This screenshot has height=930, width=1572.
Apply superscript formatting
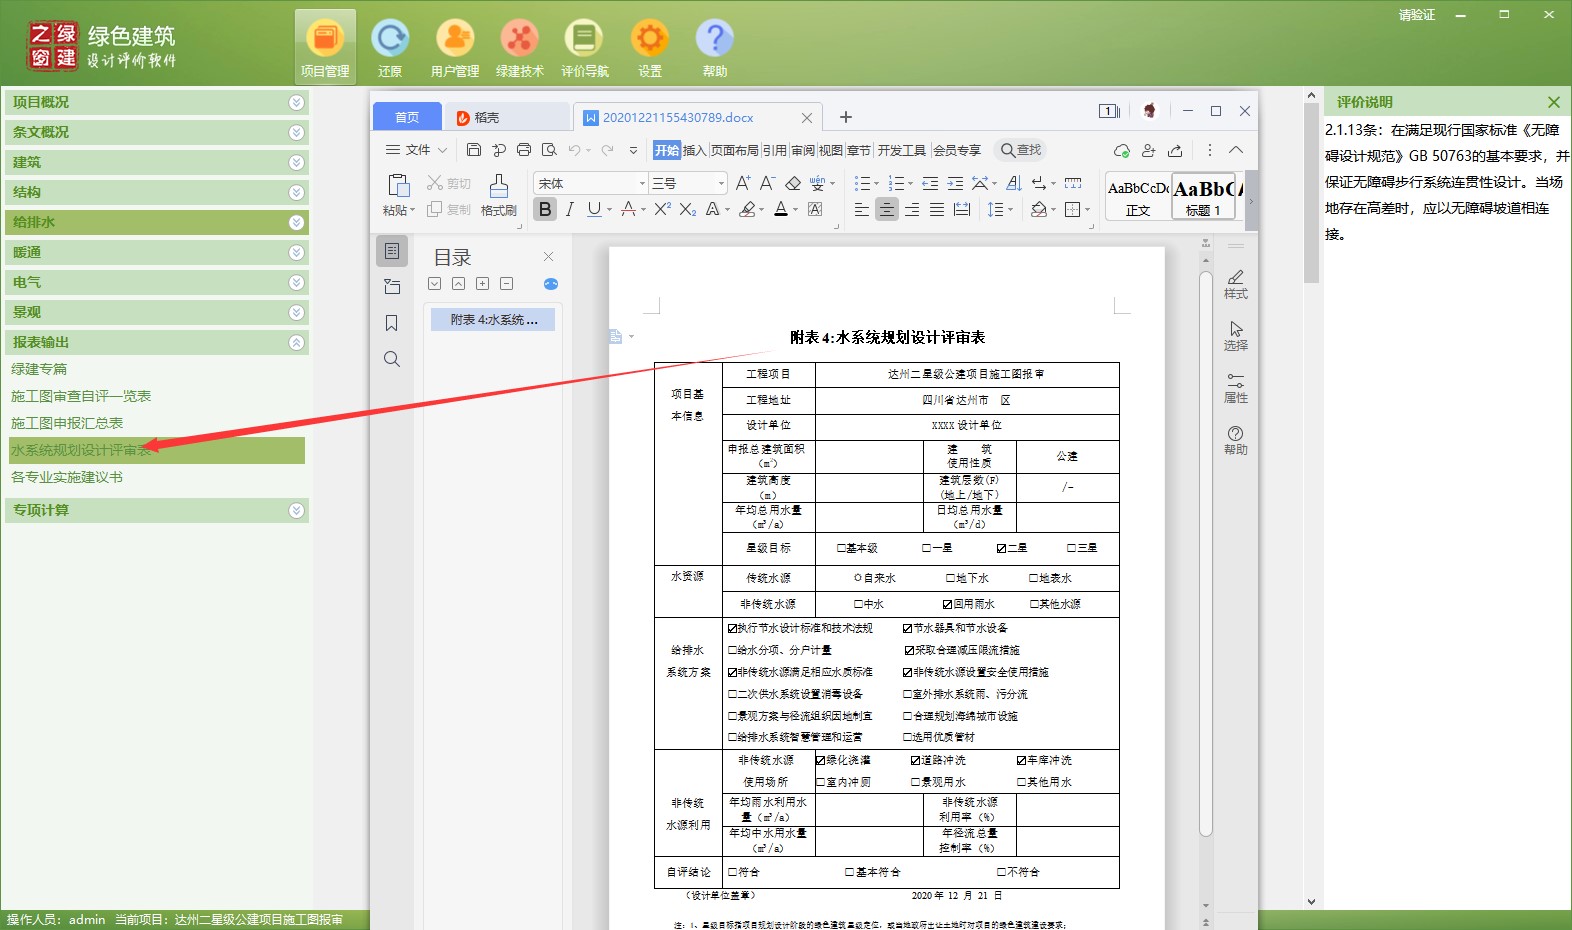click(662, 209)
